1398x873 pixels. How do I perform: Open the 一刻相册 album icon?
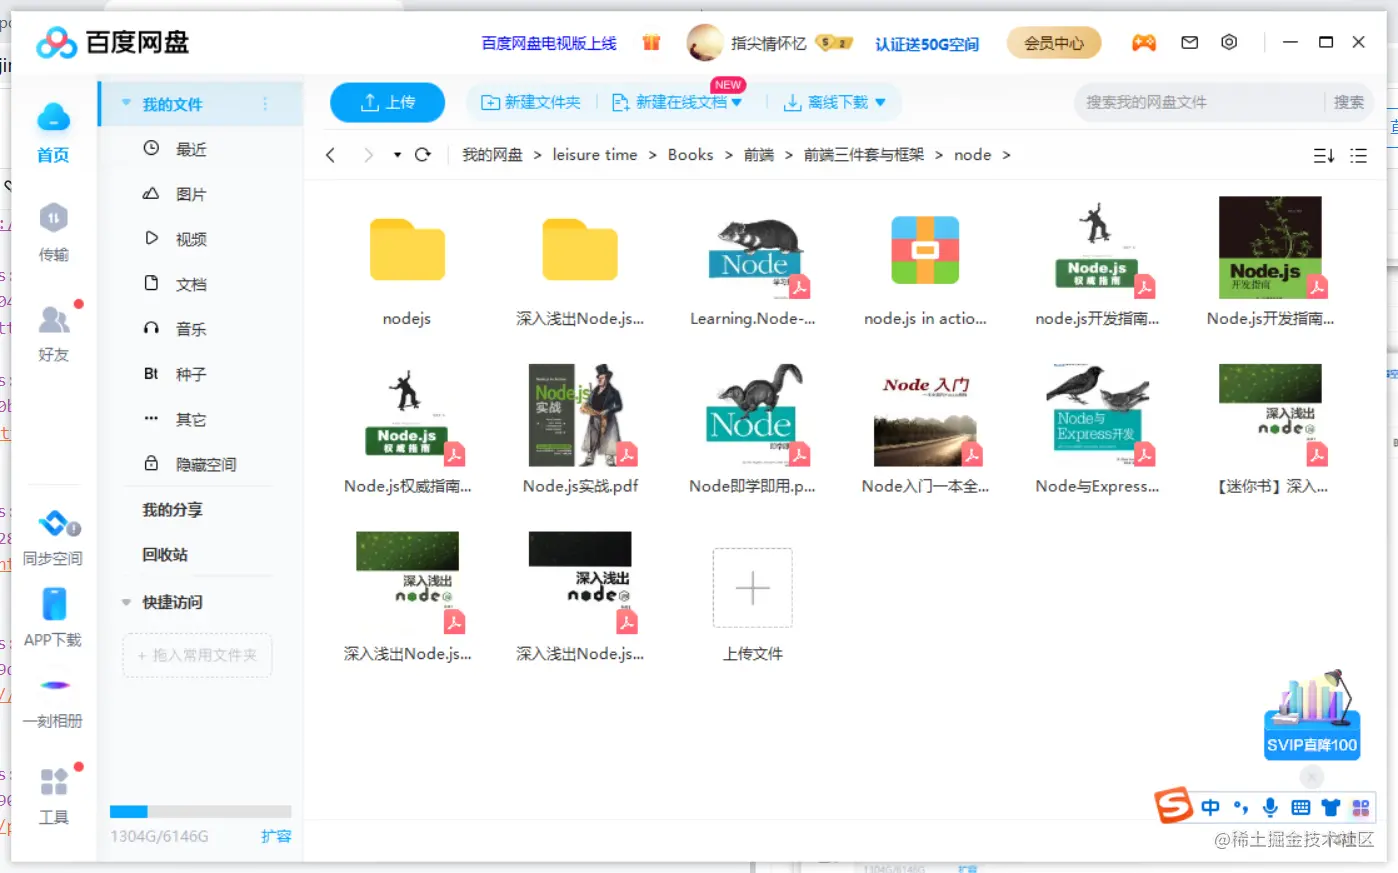coord(54,685)
